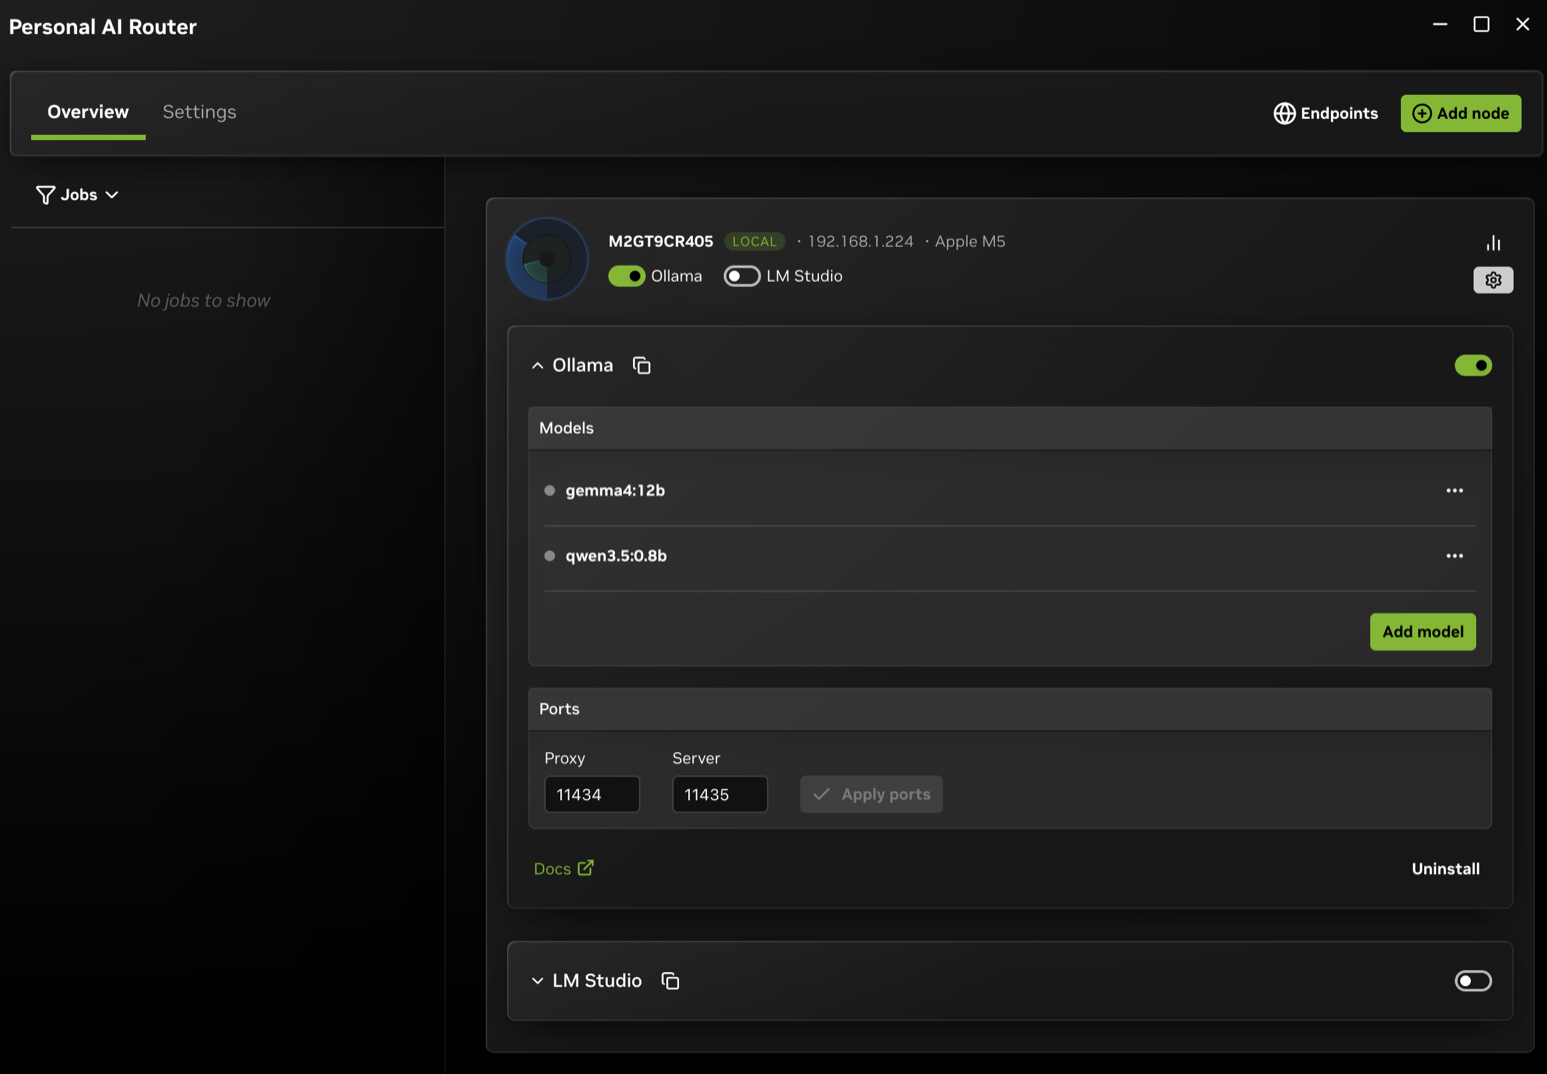Select the gemma4:12b model row
This screenshot has width=1547, height=1074.
(x=1009, y=491)
